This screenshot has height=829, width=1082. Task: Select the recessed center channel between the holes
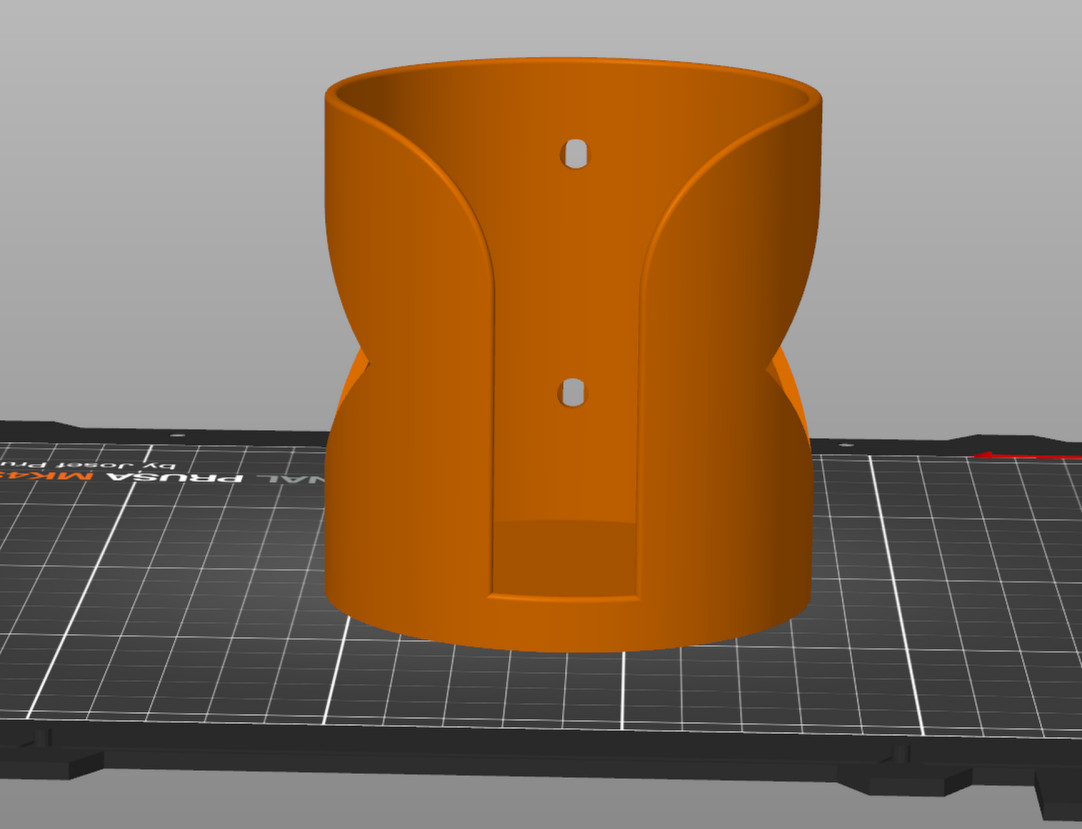567,280
